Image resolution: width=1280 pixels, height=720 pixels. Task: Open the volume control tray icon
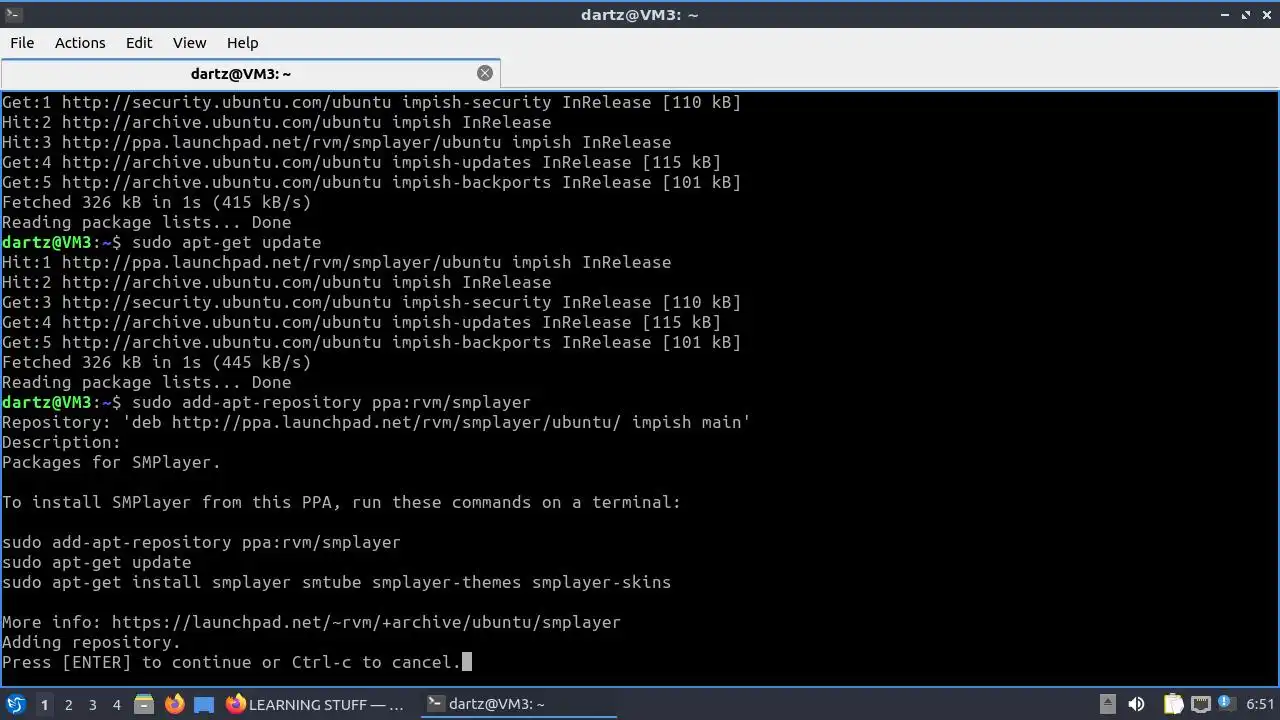[x=1136, y=705]
